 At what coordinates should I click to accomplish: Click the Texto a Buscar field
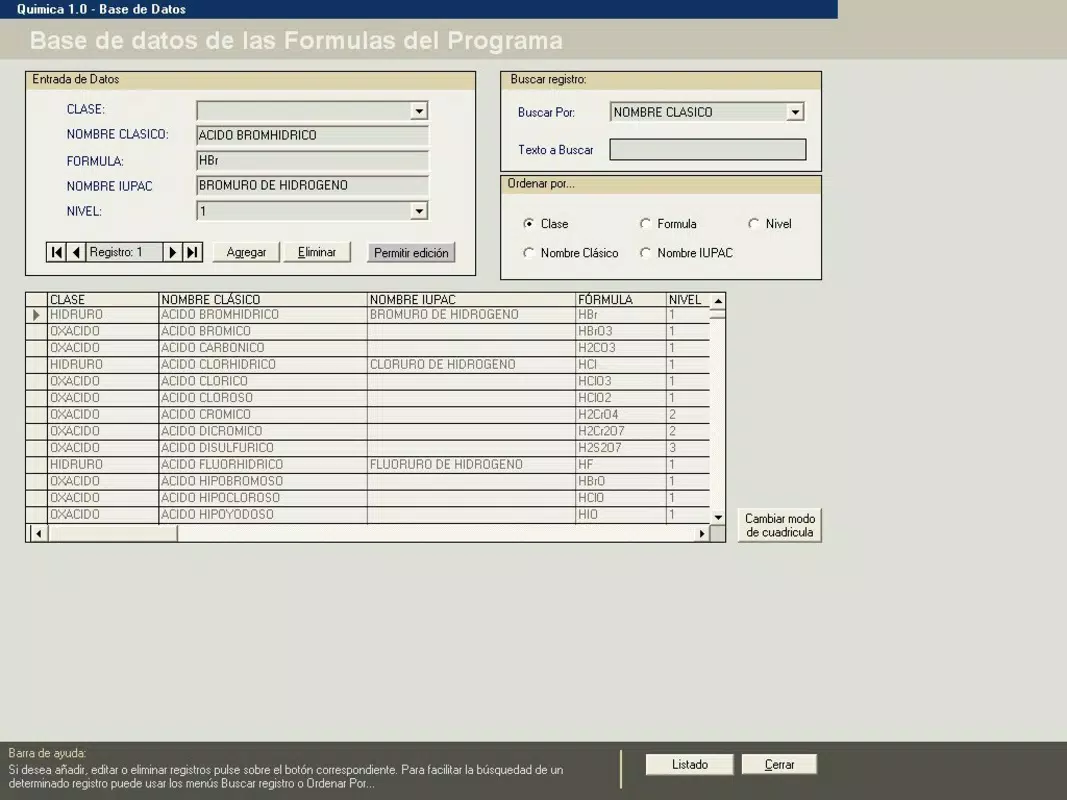click(x=708, y=150)
